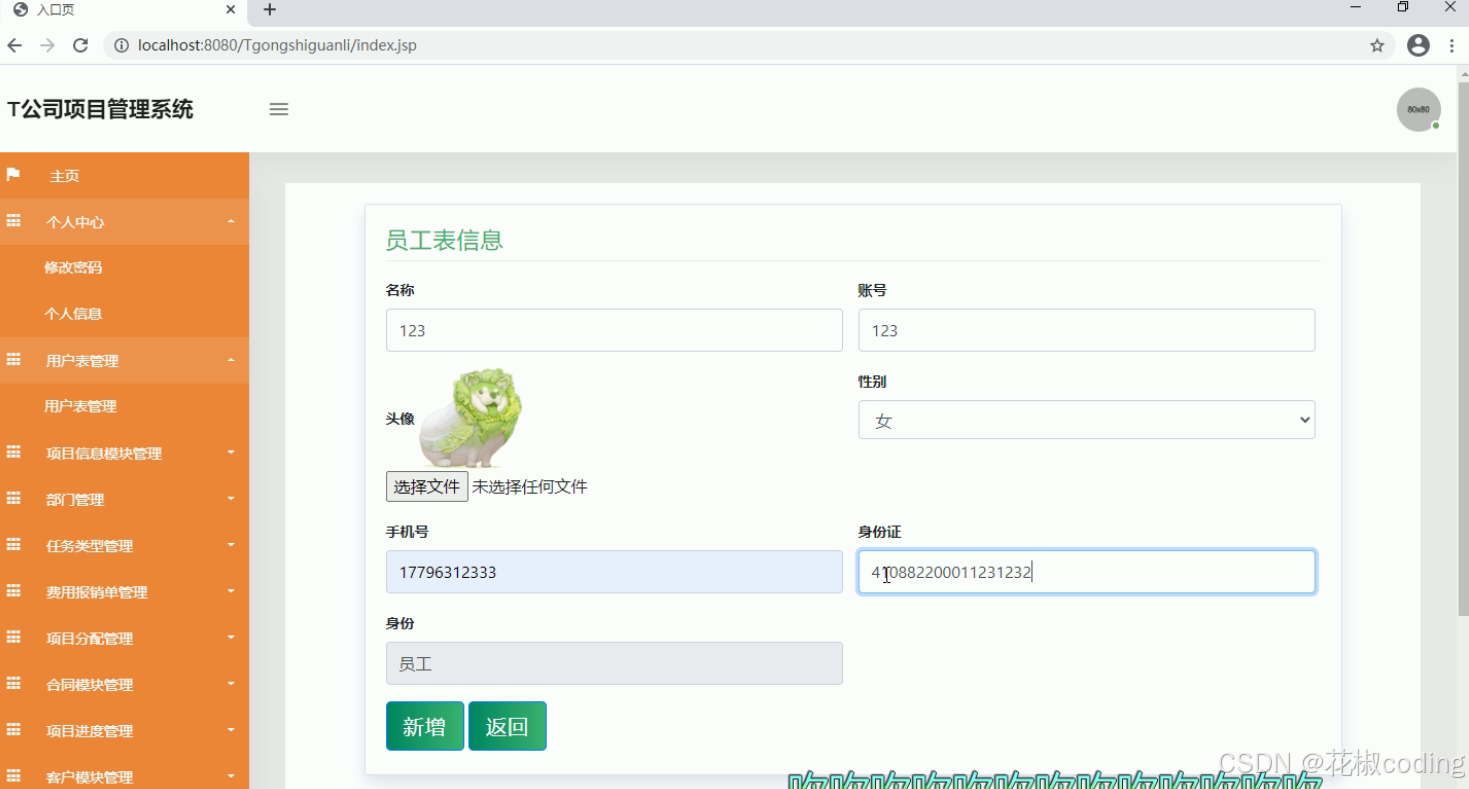Click the icon beside 项目进度管理
This screenshot has height=789, width=1469.
(14, 730)
